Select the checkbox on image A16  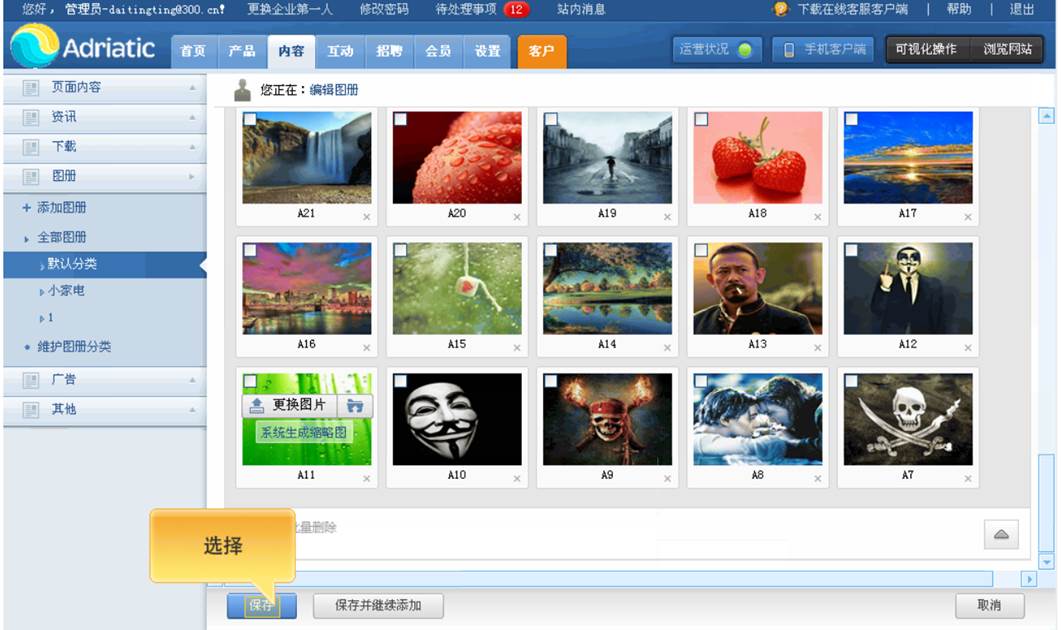[x=250, y=250]
